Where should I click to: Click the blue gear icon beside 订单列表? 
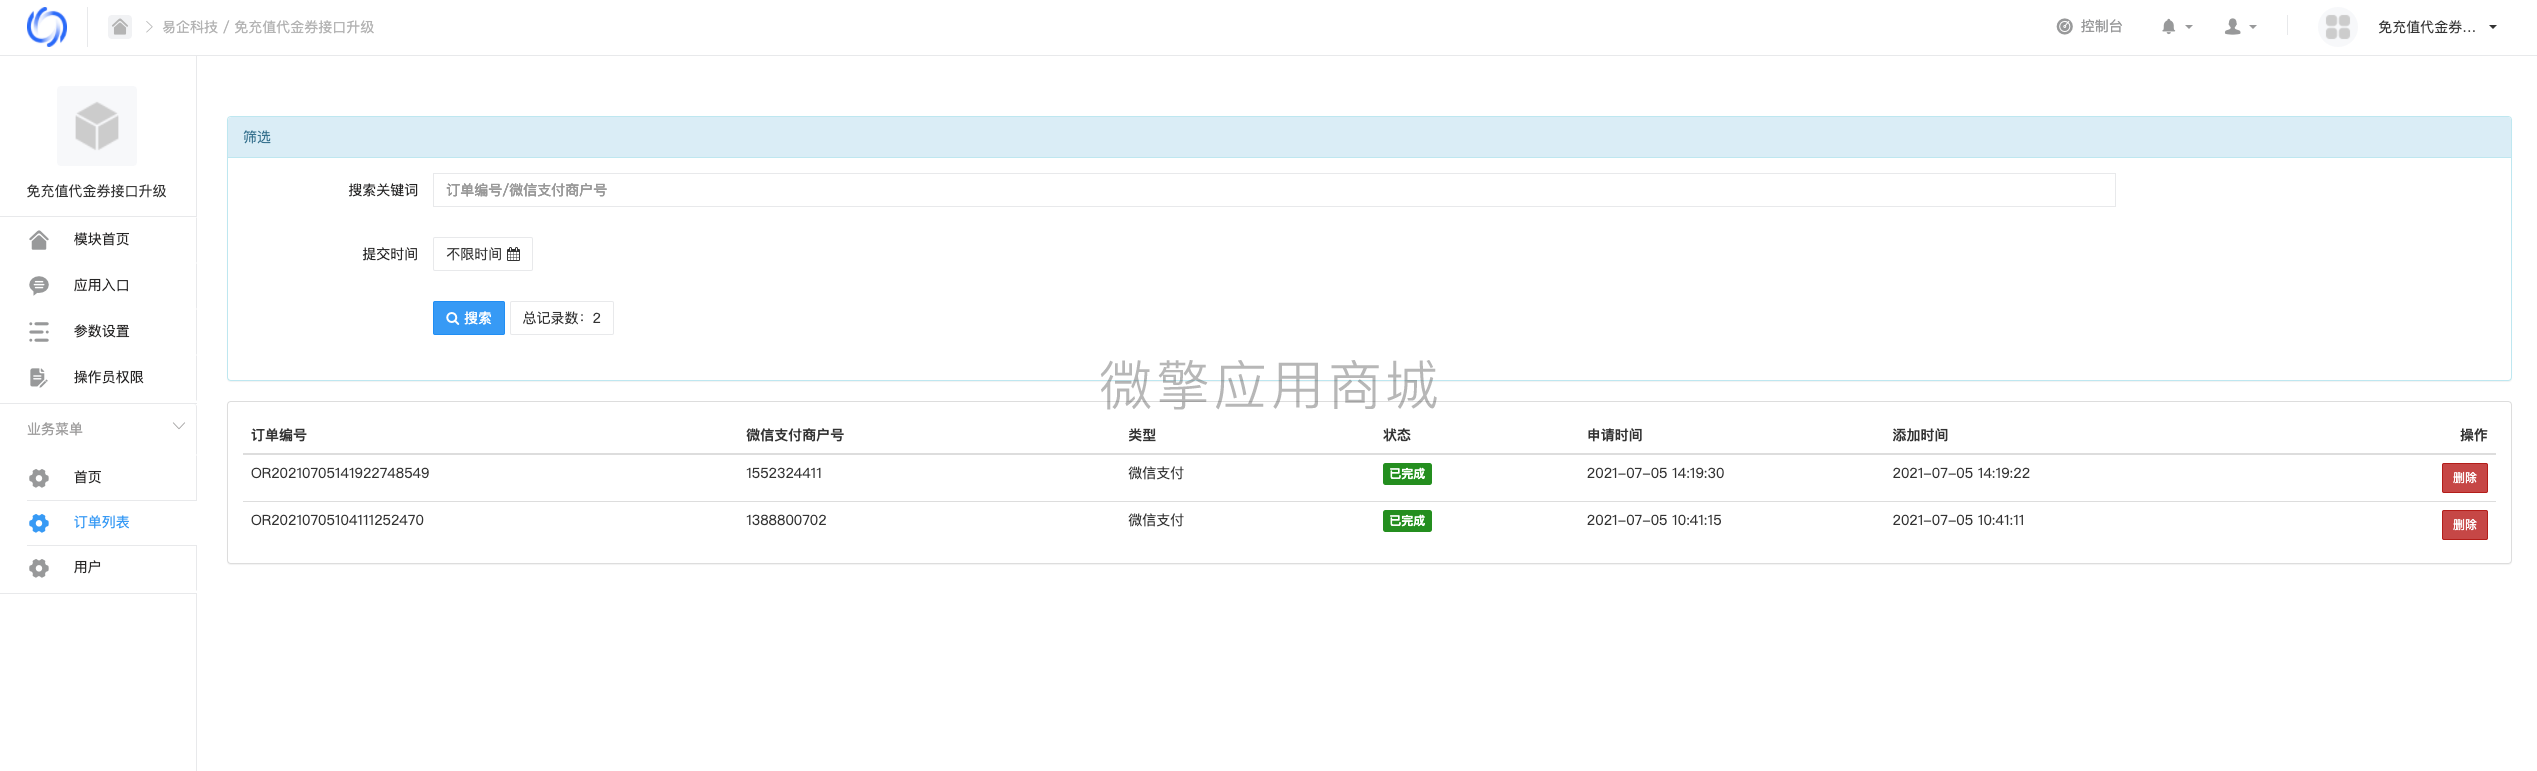[x=39, y=523]
